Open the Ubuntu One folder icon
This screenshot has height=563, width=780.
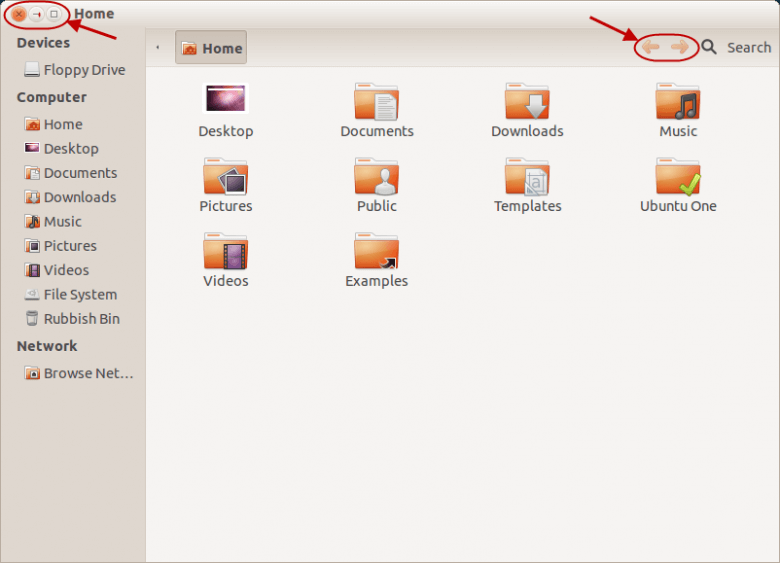[678, 177]
